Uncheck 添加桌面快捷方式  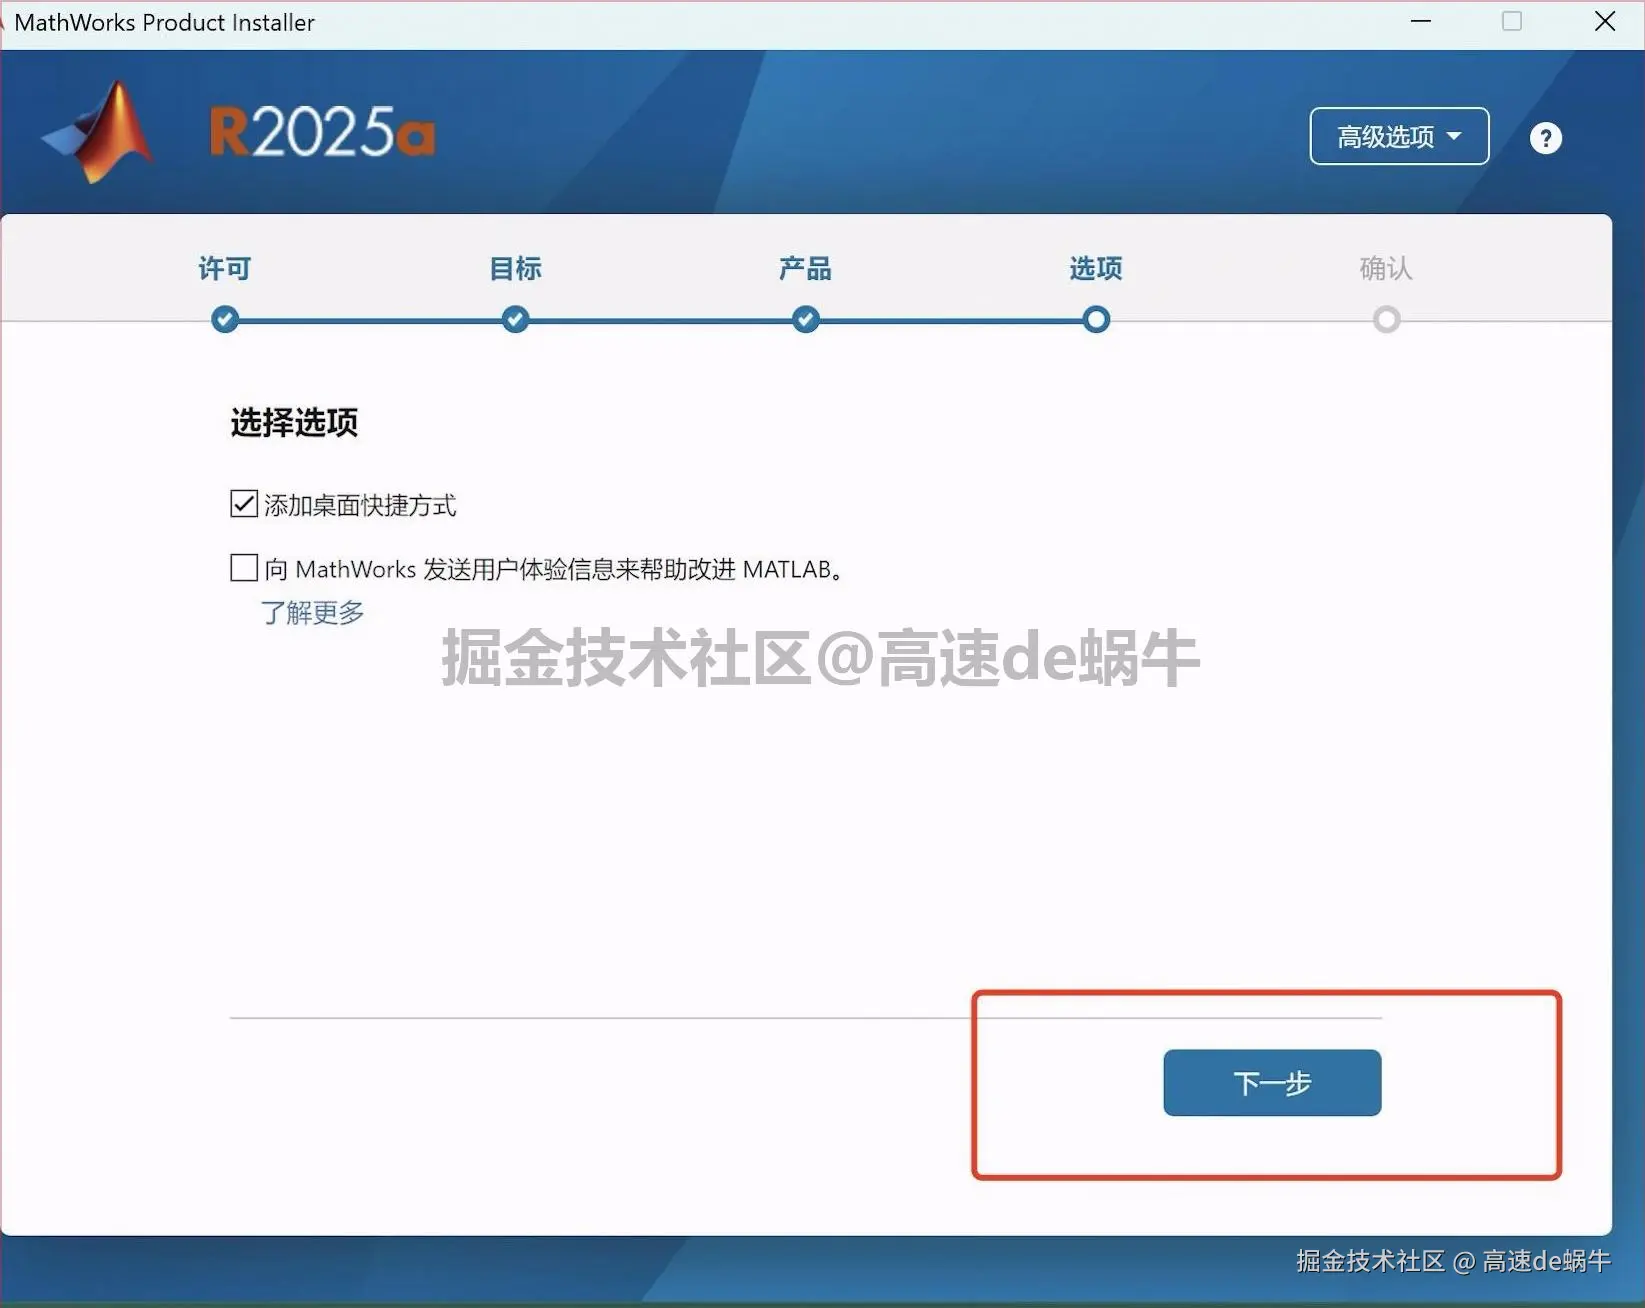(x=243, y=504)
